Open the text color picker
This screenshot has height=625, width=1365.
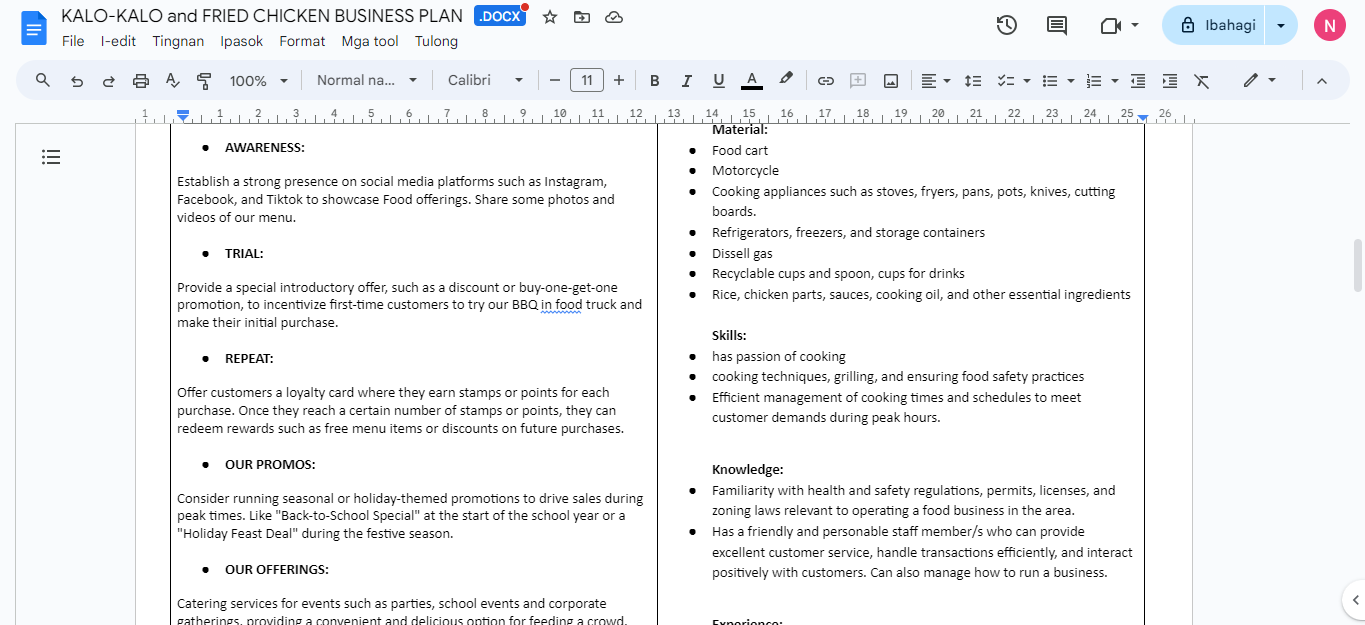pyautogui.click(x=751, y=80)
